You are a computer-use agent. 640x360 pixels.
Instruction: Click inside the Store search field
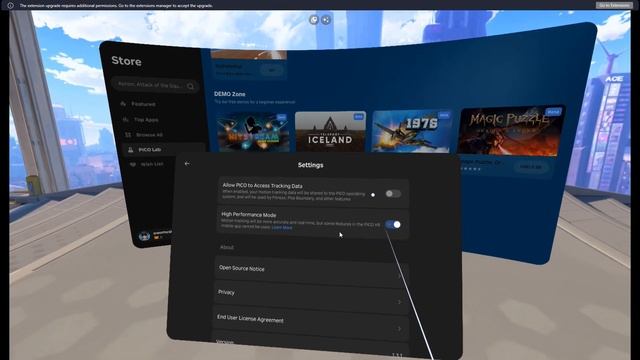pyautogui.click(x=155, y=85)
